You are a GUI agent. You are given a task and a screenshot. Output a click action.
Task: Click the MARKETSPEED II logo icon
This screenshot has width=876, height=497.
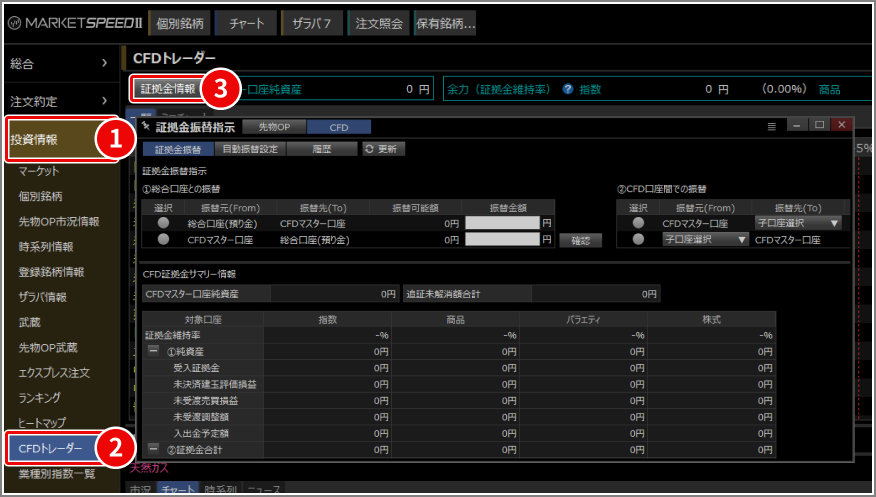(15, 23)
